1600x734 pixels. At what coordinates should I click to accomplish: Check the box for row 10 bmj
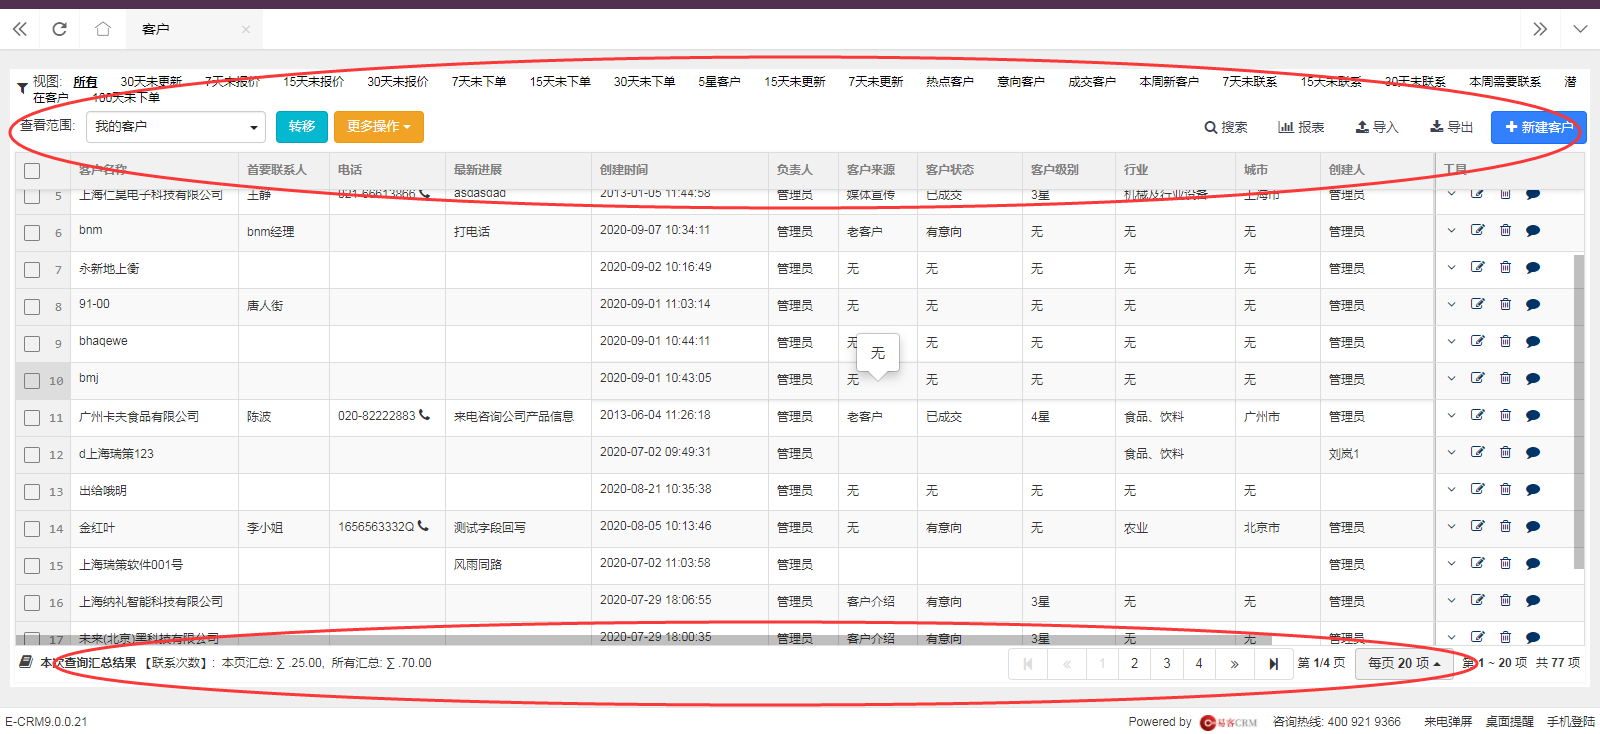32,381
